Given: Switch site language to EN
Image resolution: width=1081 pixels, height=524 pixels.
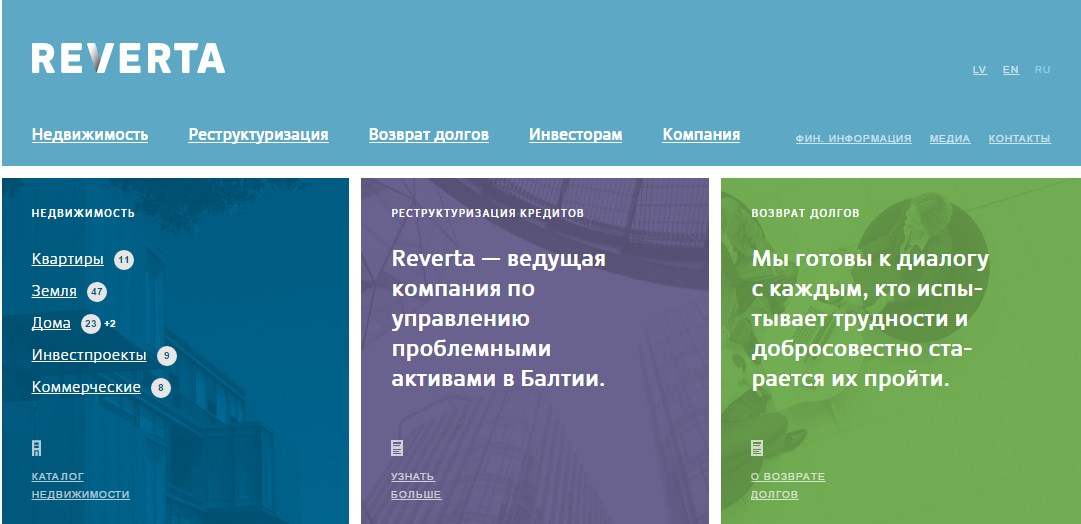Looking at the screenshot, I should tap(1011, 70).
